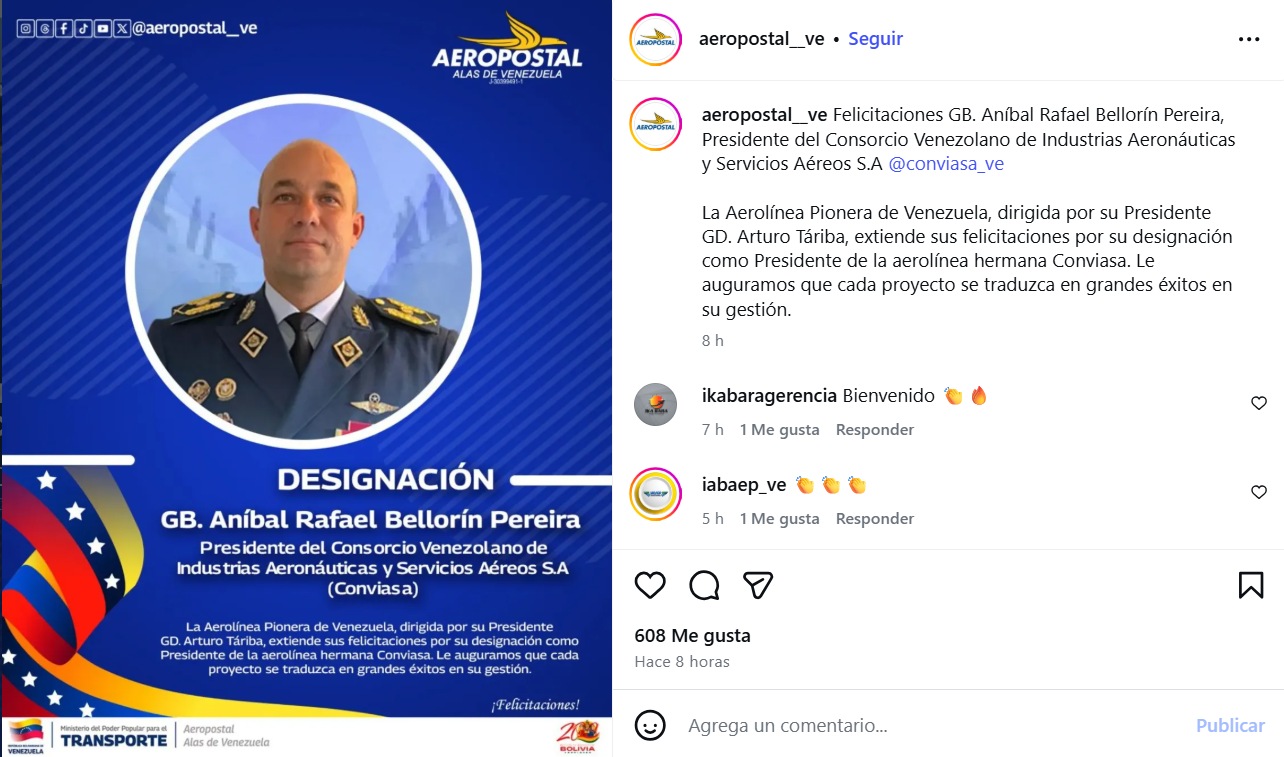The height and width of the screenshot is (757, 1284).
Task: Open the three-dot more options menu
Action: pos(1249,39)
